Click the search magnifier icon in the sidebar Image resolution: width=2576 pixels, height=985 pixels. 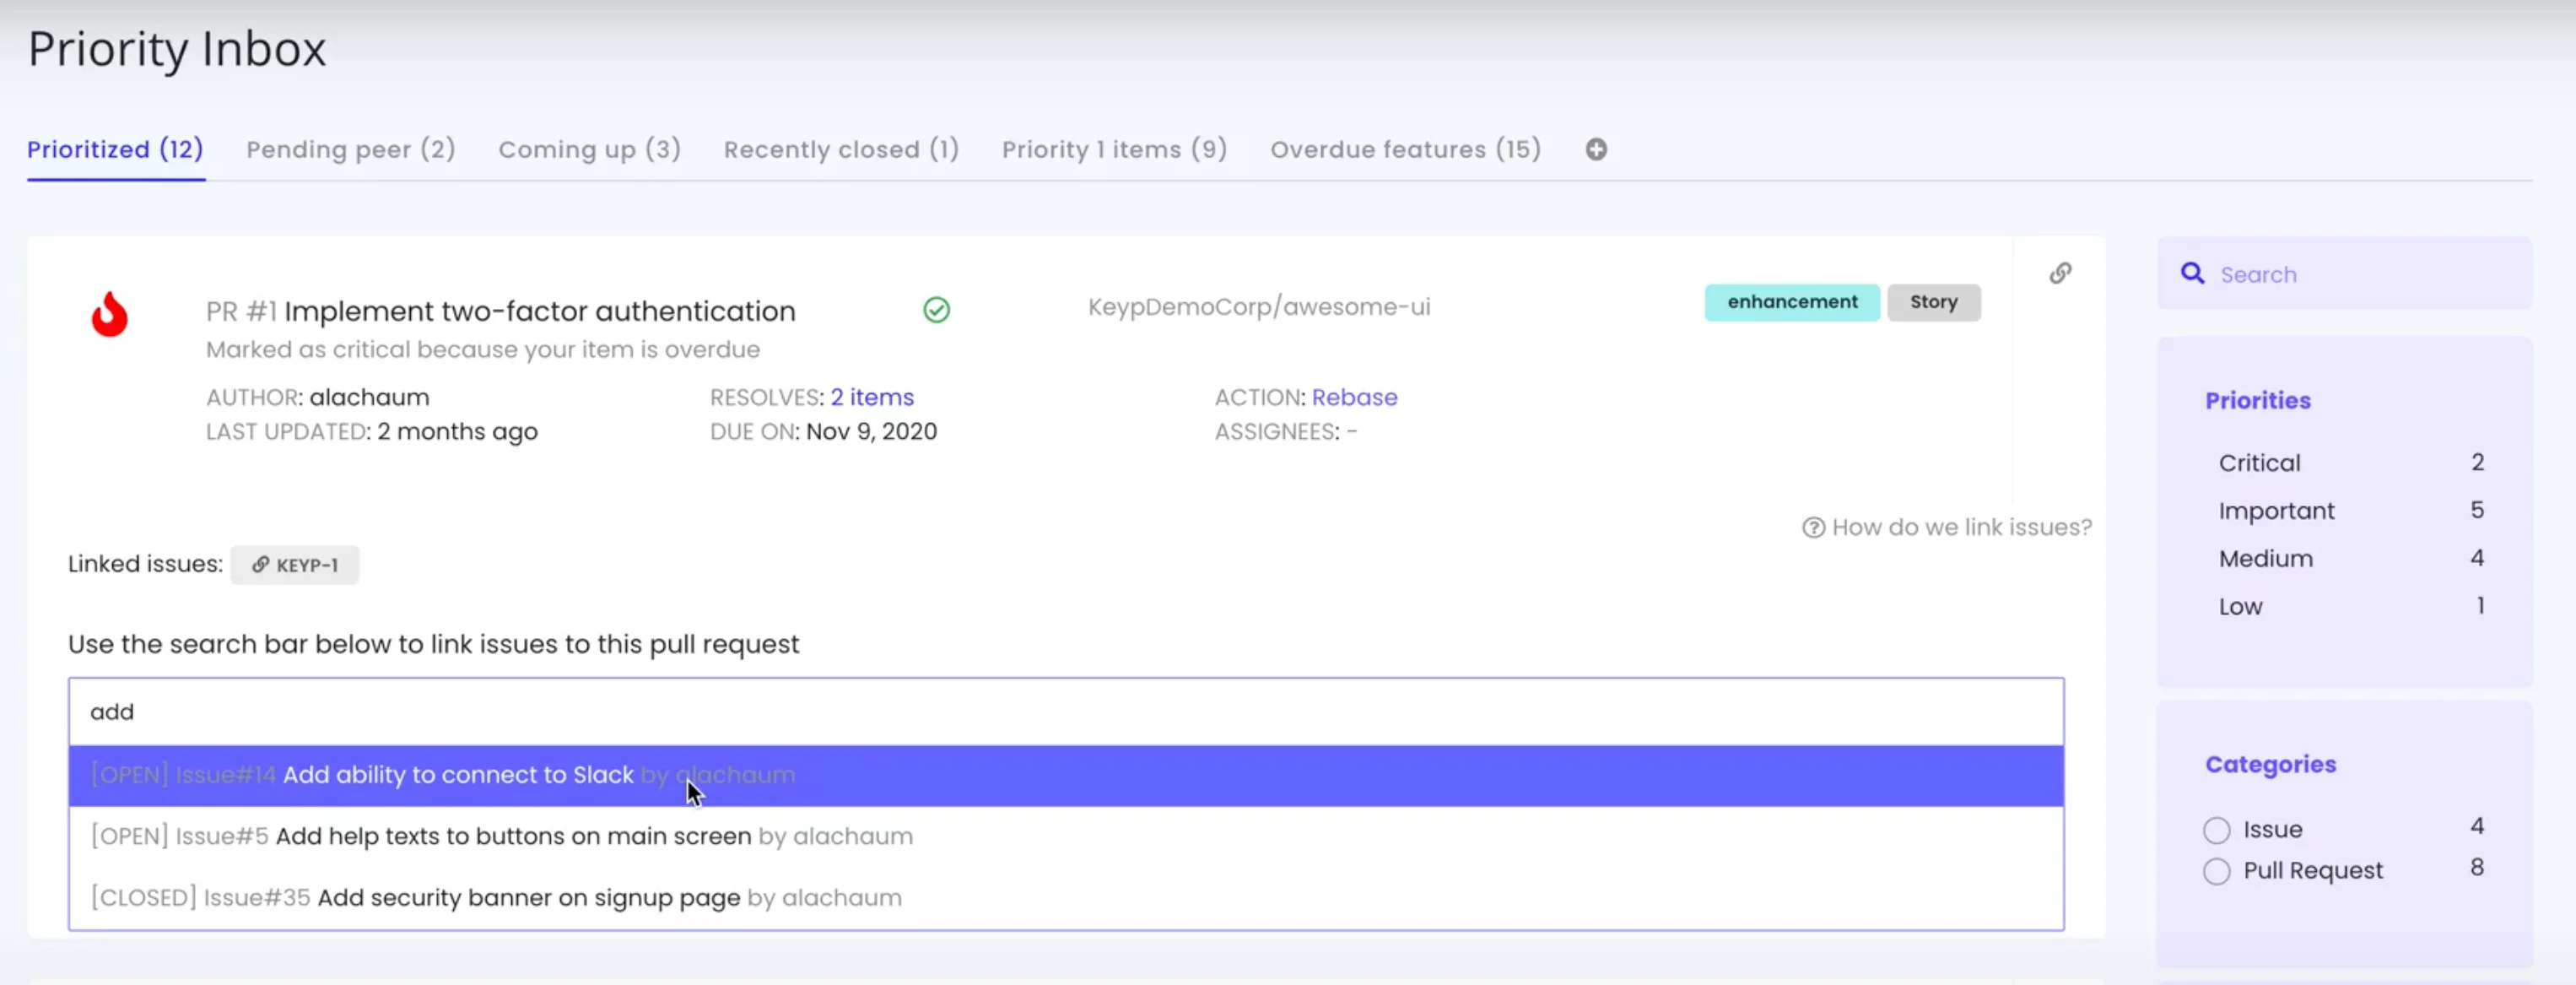coord(2194,273)
